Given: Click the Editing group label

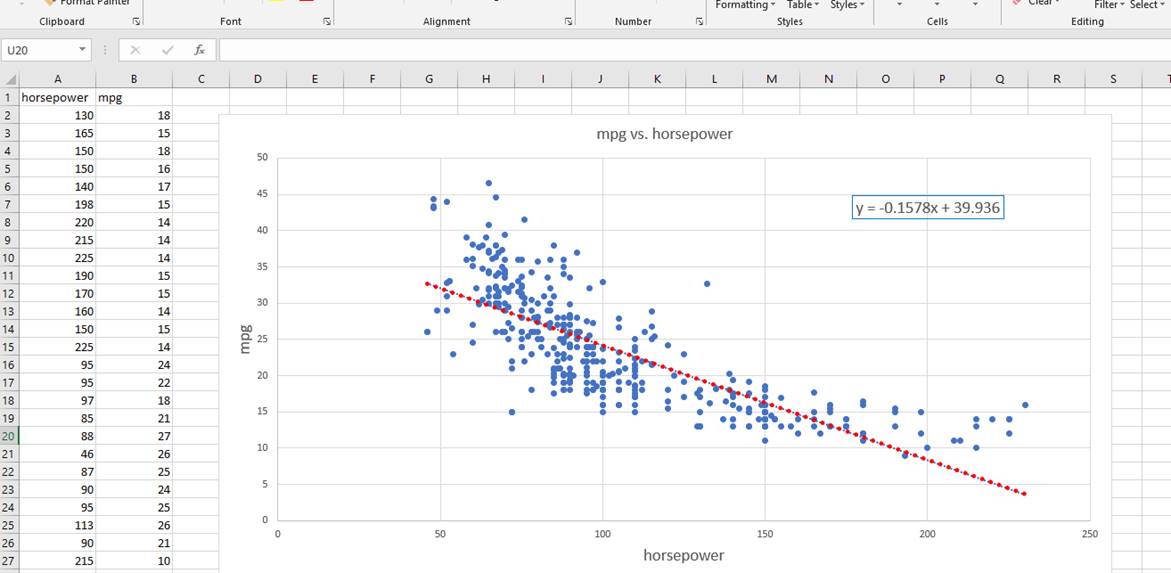Looking at the screenshot, I should tap(1087, 22).
